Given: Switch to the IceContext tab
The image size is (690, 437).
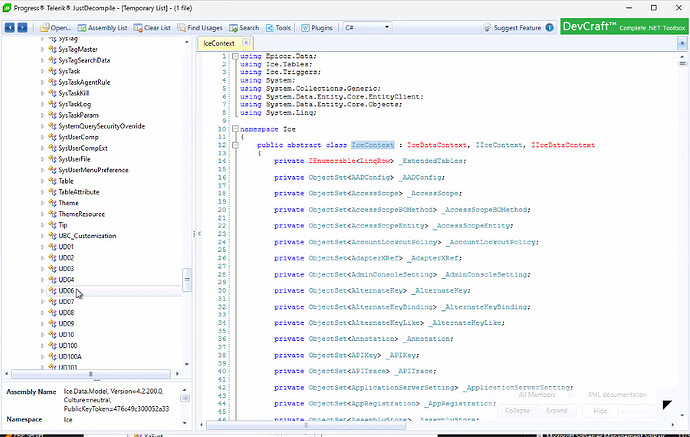Looking at the screenshot, I should [219, 43].
